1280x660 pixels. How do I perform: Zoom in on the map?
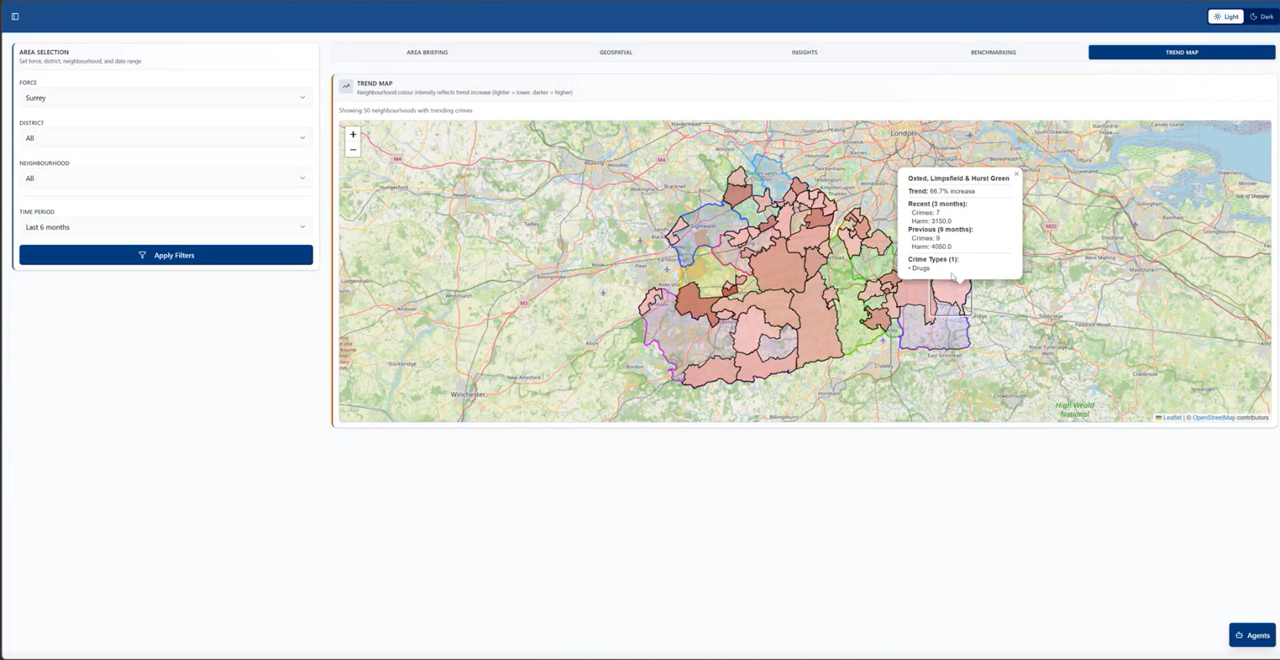[x=353, y=134]
